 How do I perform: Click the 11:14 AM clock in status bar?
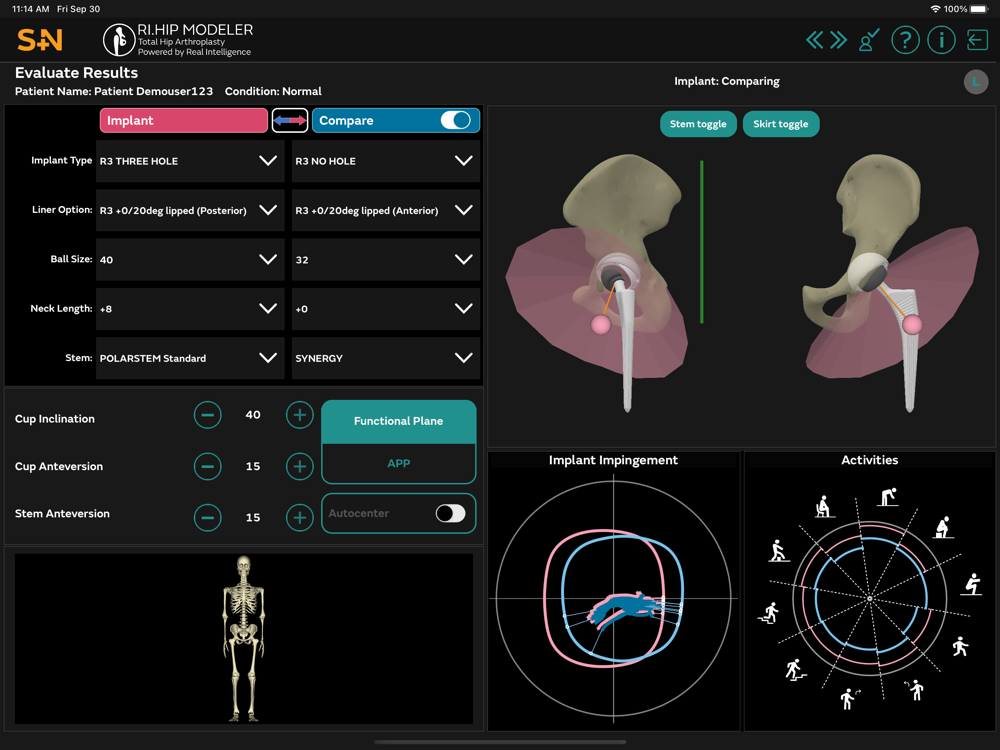point(31,9)
